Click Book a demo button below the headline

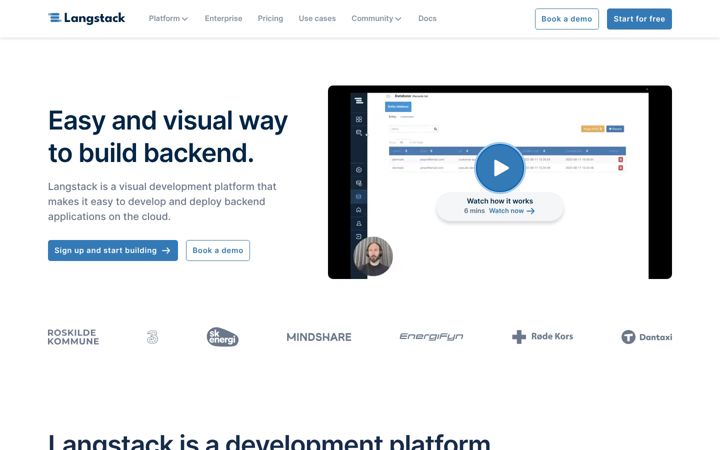218,250
